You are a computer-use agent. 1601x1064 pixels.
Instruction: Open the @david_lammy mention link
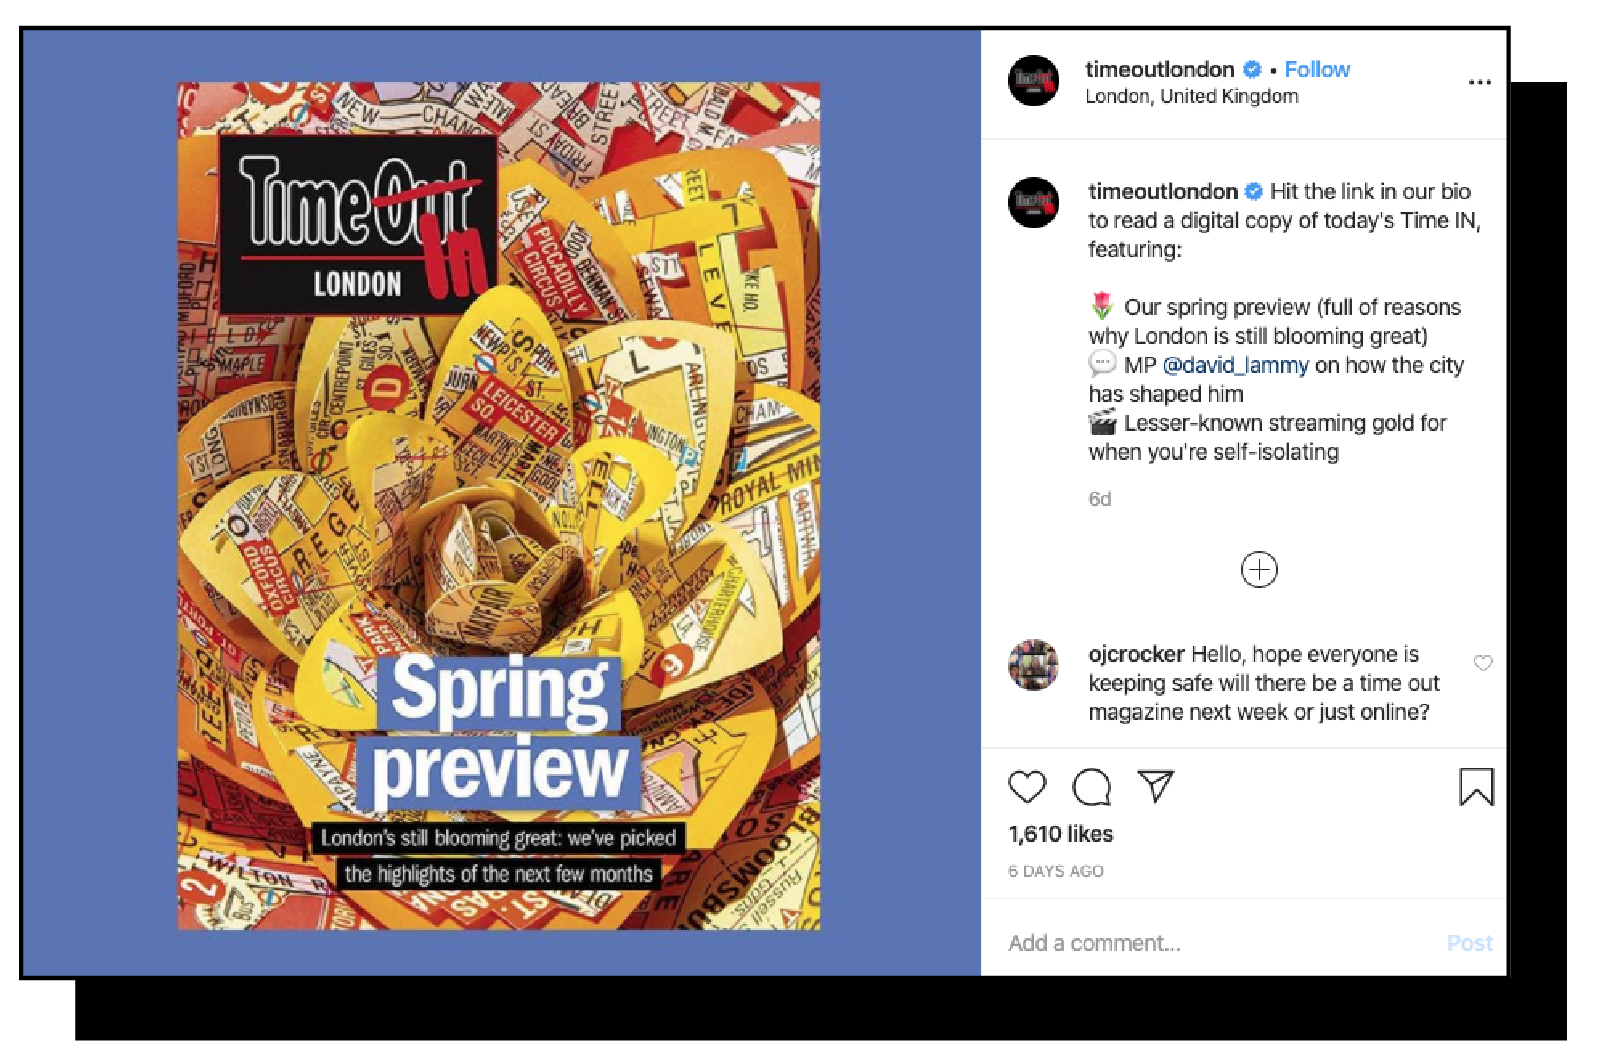click(1235, 366)
